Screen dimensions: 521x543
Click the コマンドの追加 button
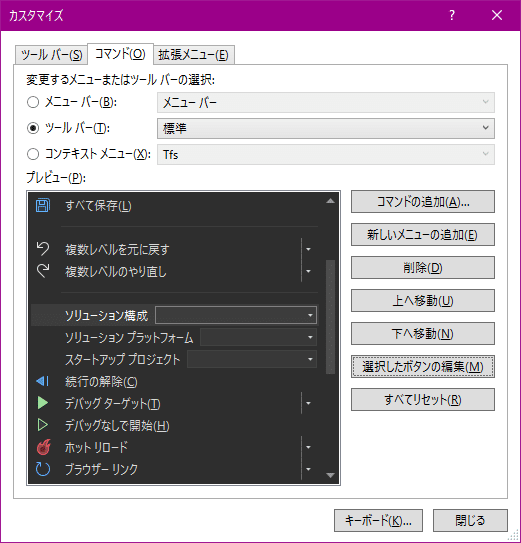[423, 202]
